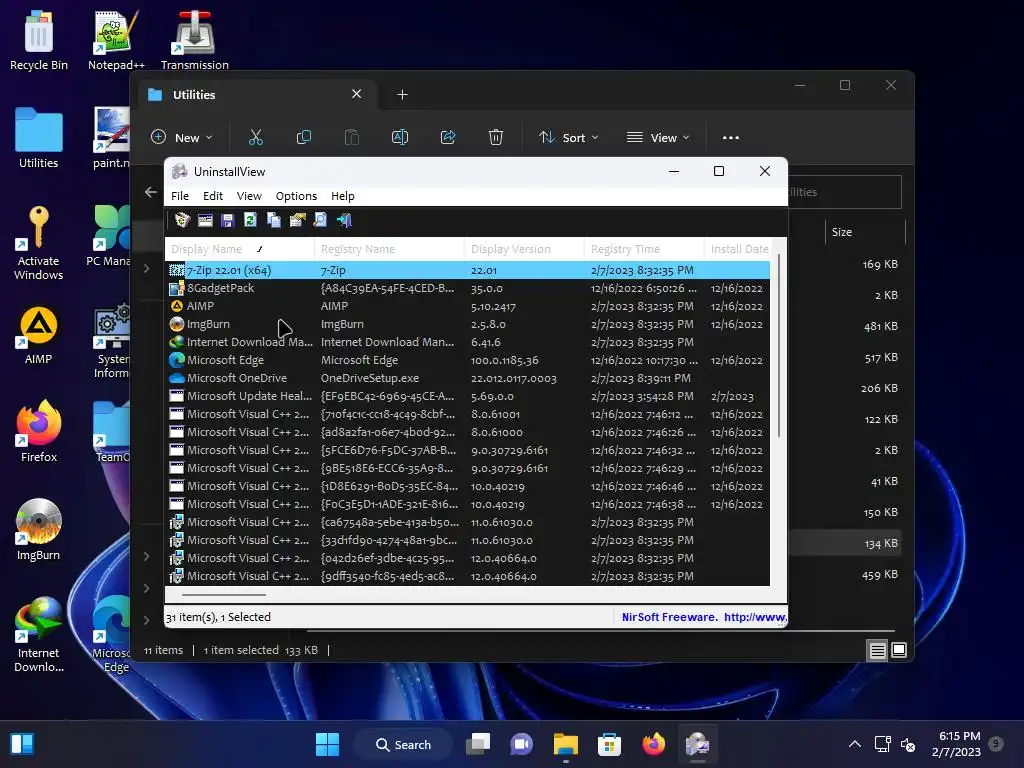Click the Find magnifier icon in UninstallView toolbar

pyautogui.click(x=320, y=220)
